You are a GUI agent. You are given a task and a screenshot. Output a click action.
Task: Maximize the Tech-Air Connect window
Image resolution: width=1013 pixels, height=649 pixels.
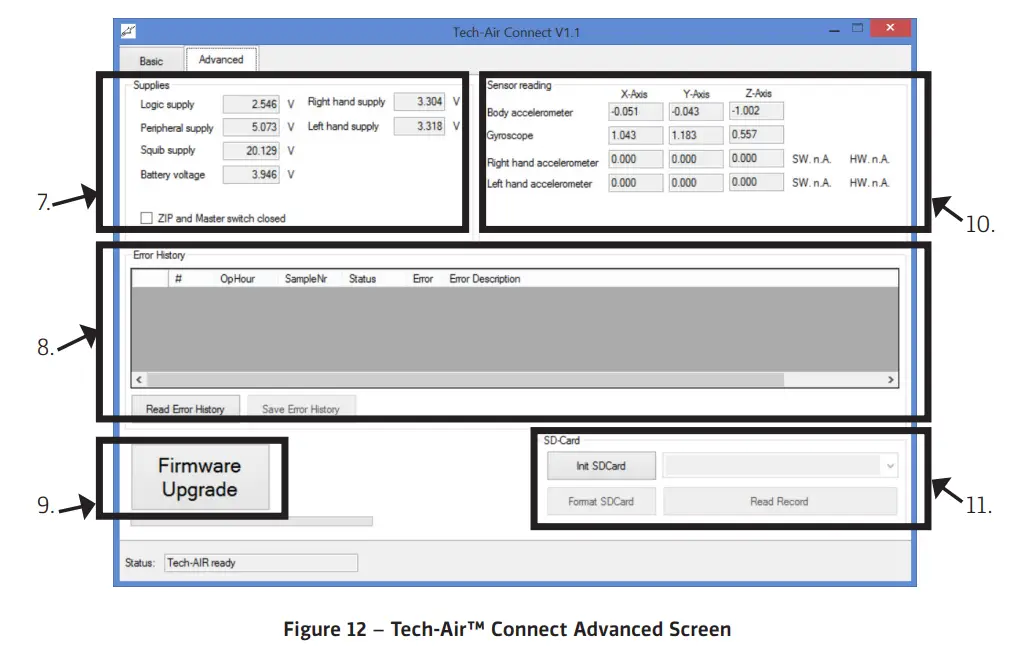(x=856, y=29)
